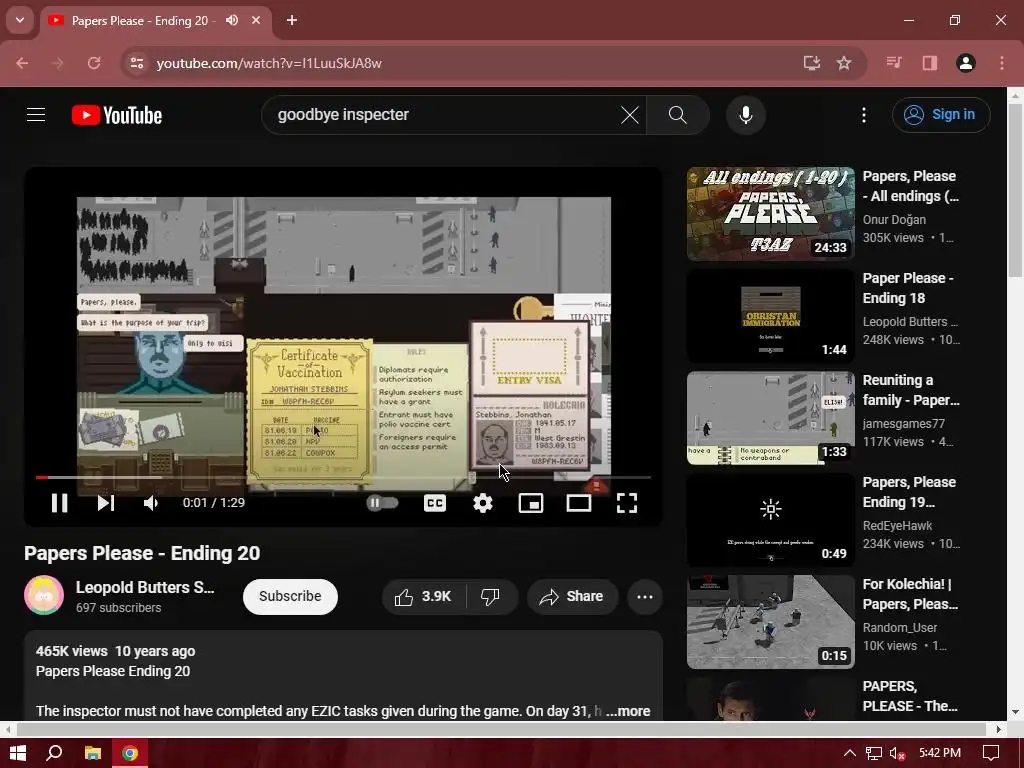Close the Papers Please tab
This screenshot has height=768, width=1024.
256,21
